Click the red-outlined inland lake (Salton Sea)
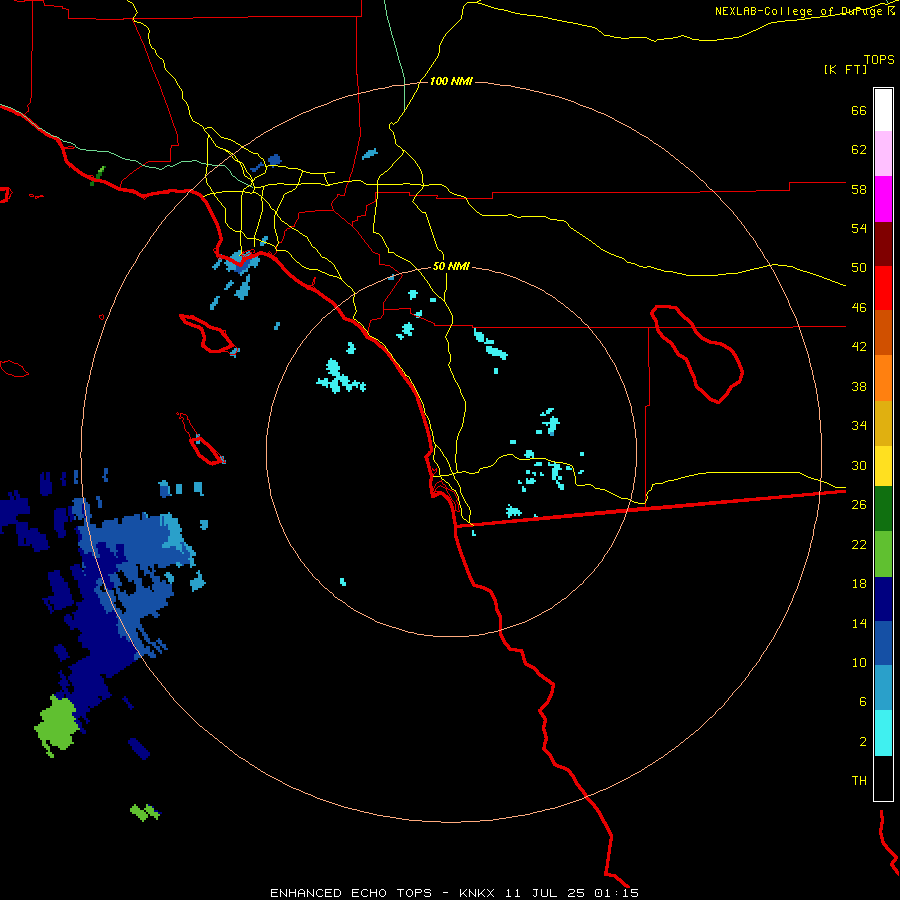The image size is (900, 900). click(x=697, y=354)
